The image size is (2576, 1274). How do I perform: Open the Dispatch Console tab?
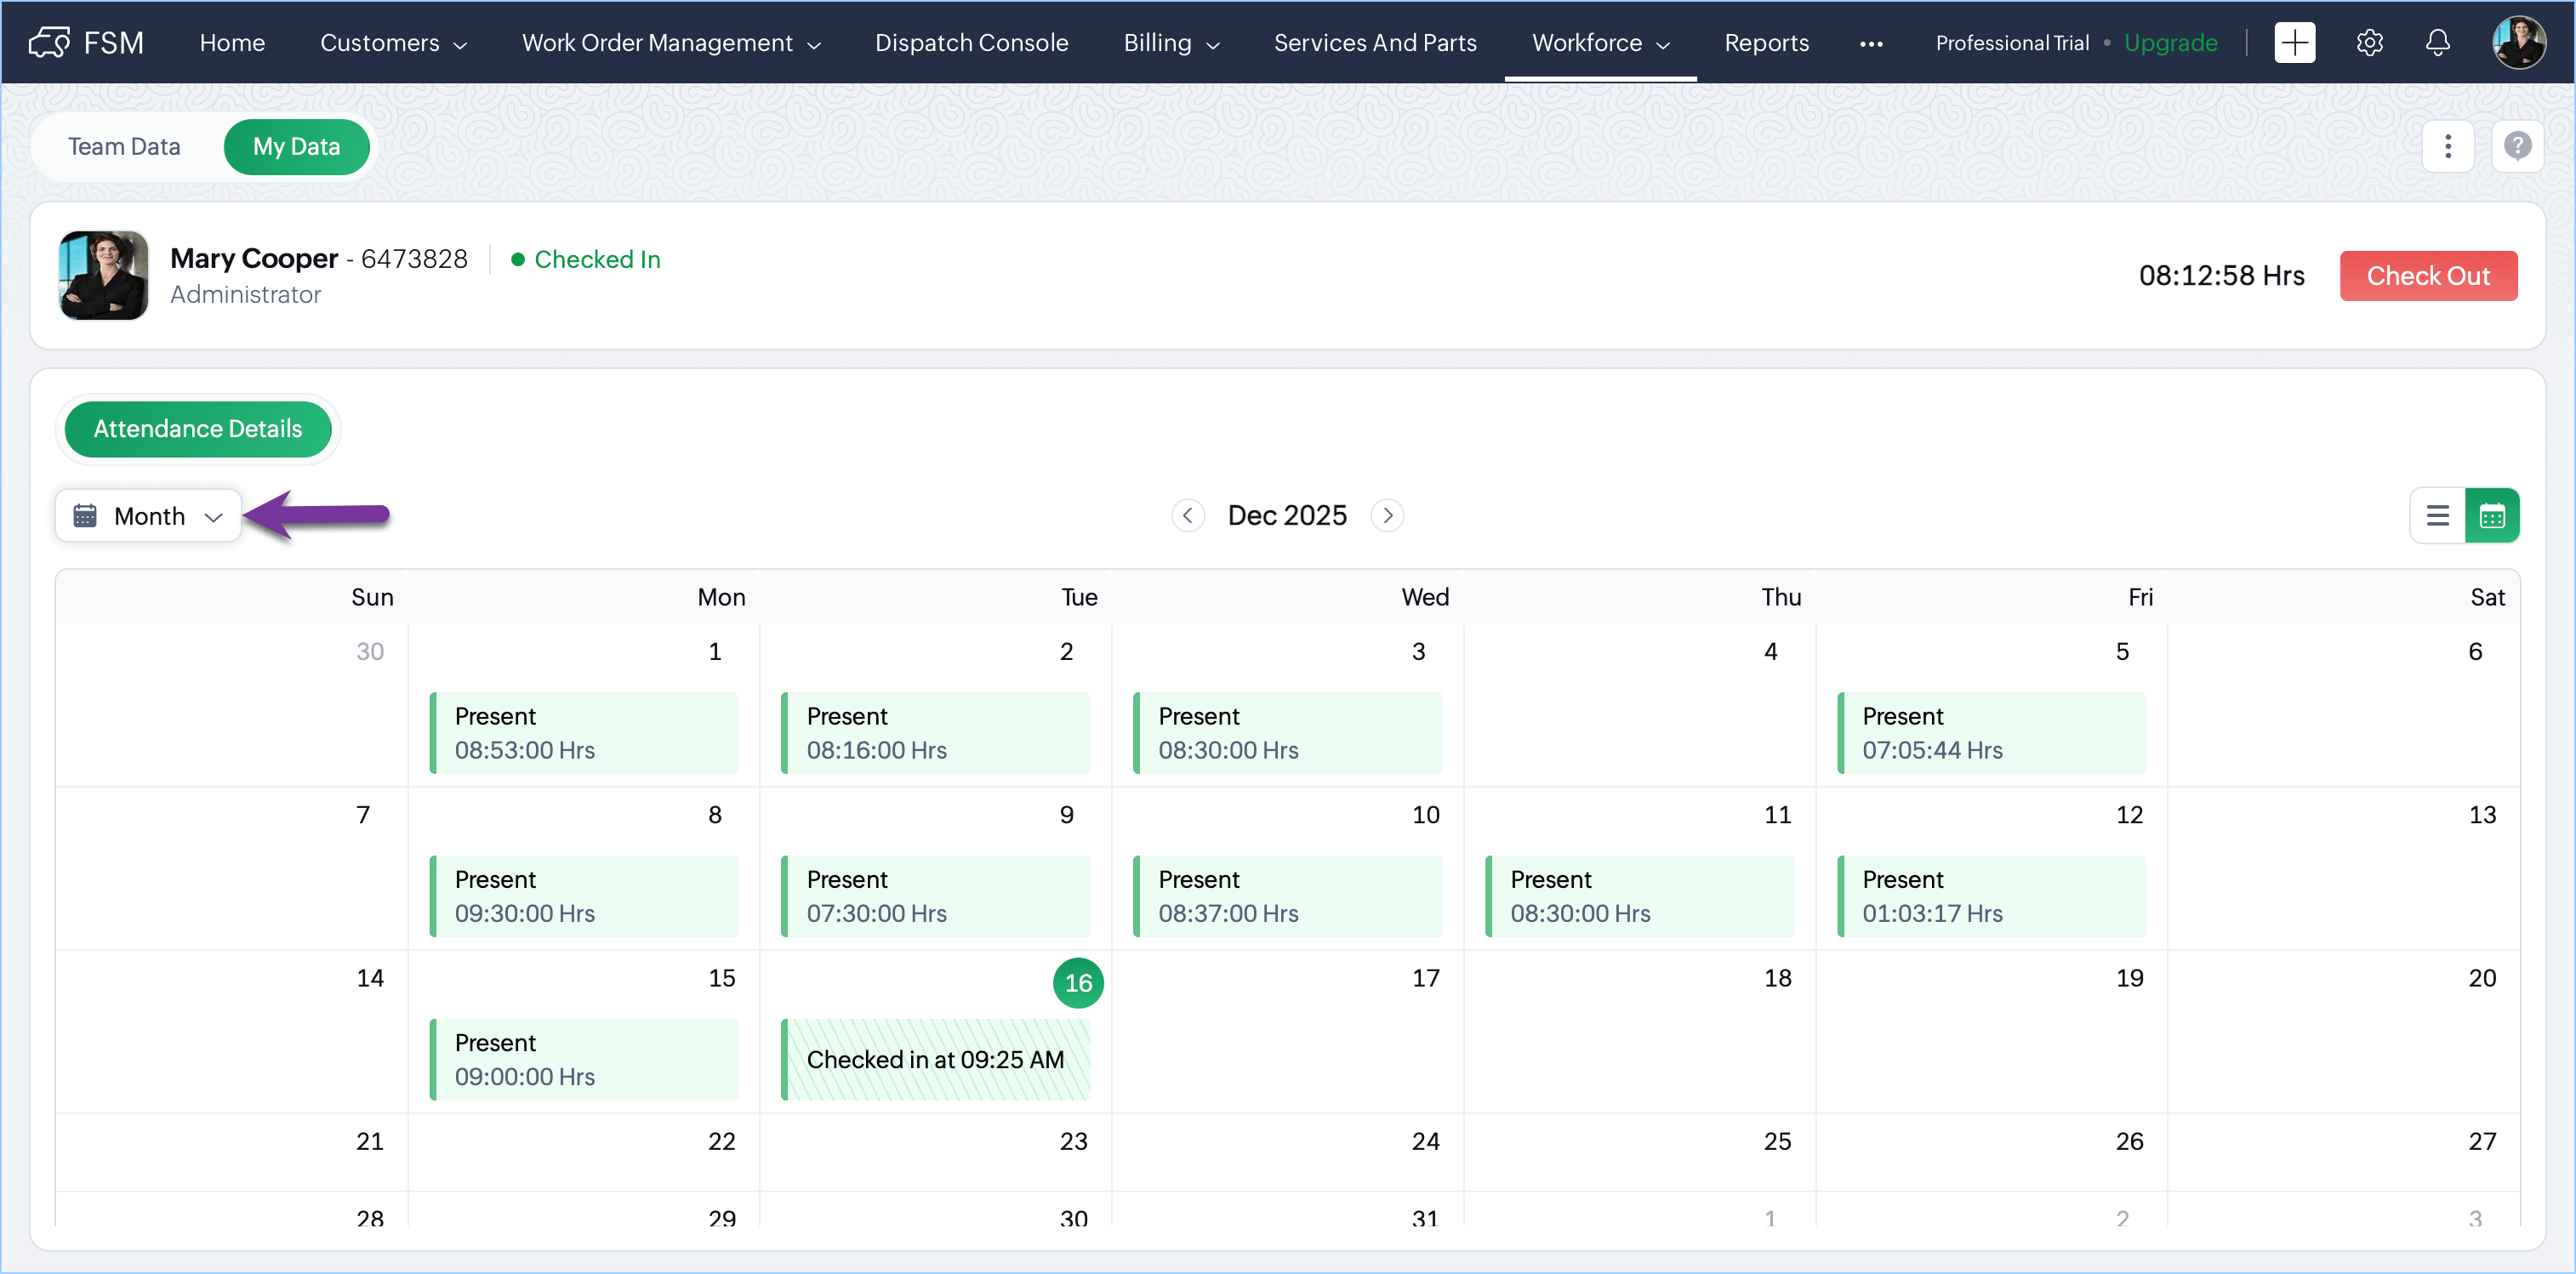point(971,43)
